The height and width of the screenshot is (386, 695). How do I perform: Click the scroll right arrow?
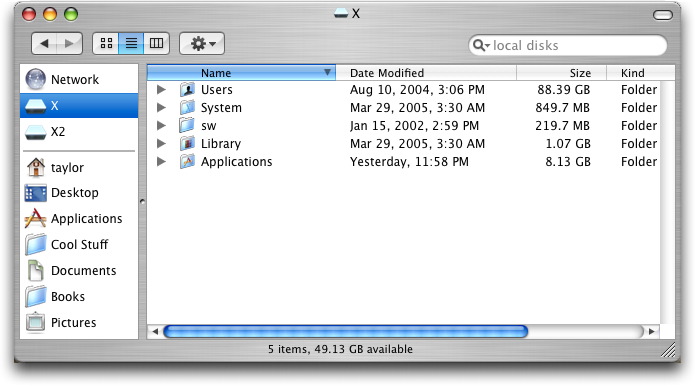point(652,331)
